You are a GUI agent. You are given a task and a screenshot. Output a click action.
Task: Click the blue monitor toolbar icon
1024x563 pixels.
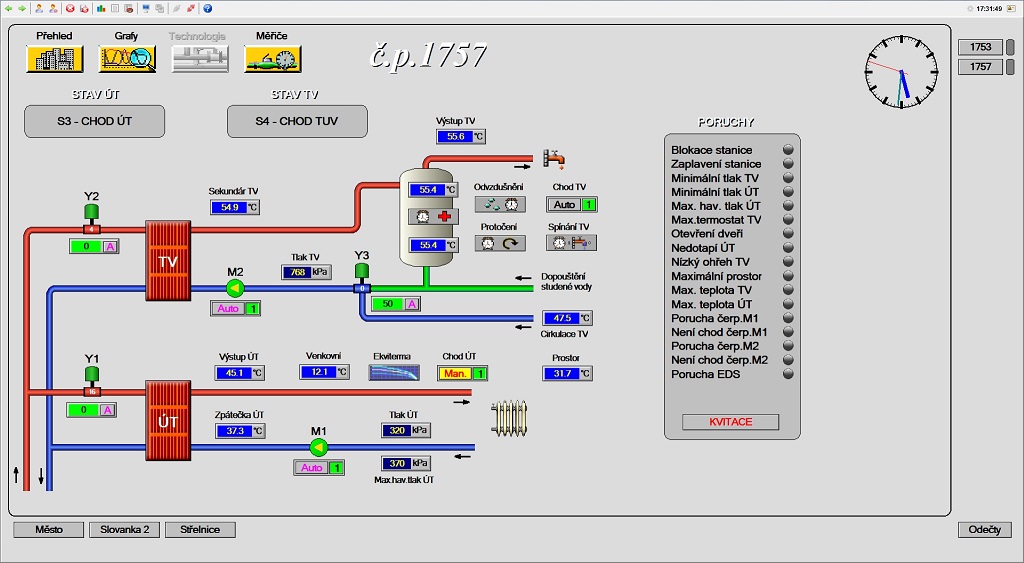pos(146,8)
